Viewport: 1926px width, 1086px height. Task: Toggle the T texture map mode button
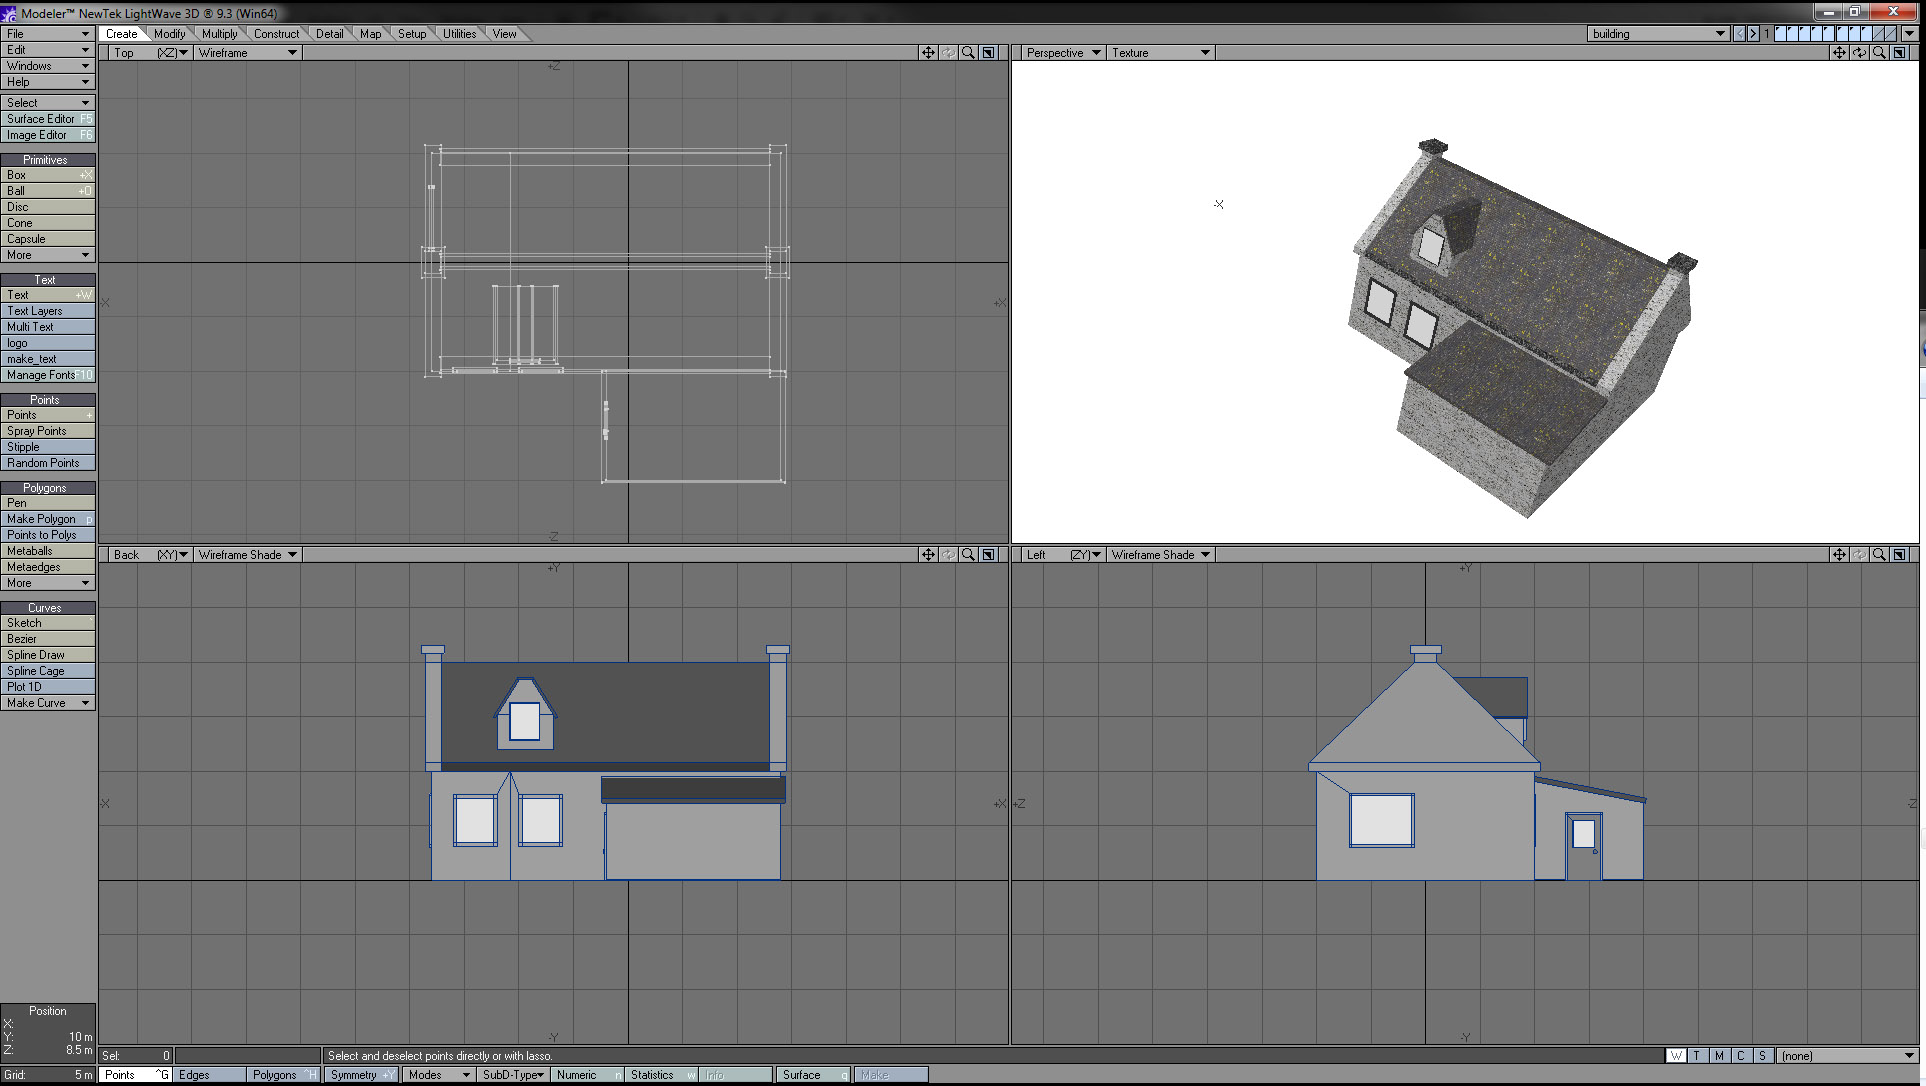click(x=1697, y=1056)
